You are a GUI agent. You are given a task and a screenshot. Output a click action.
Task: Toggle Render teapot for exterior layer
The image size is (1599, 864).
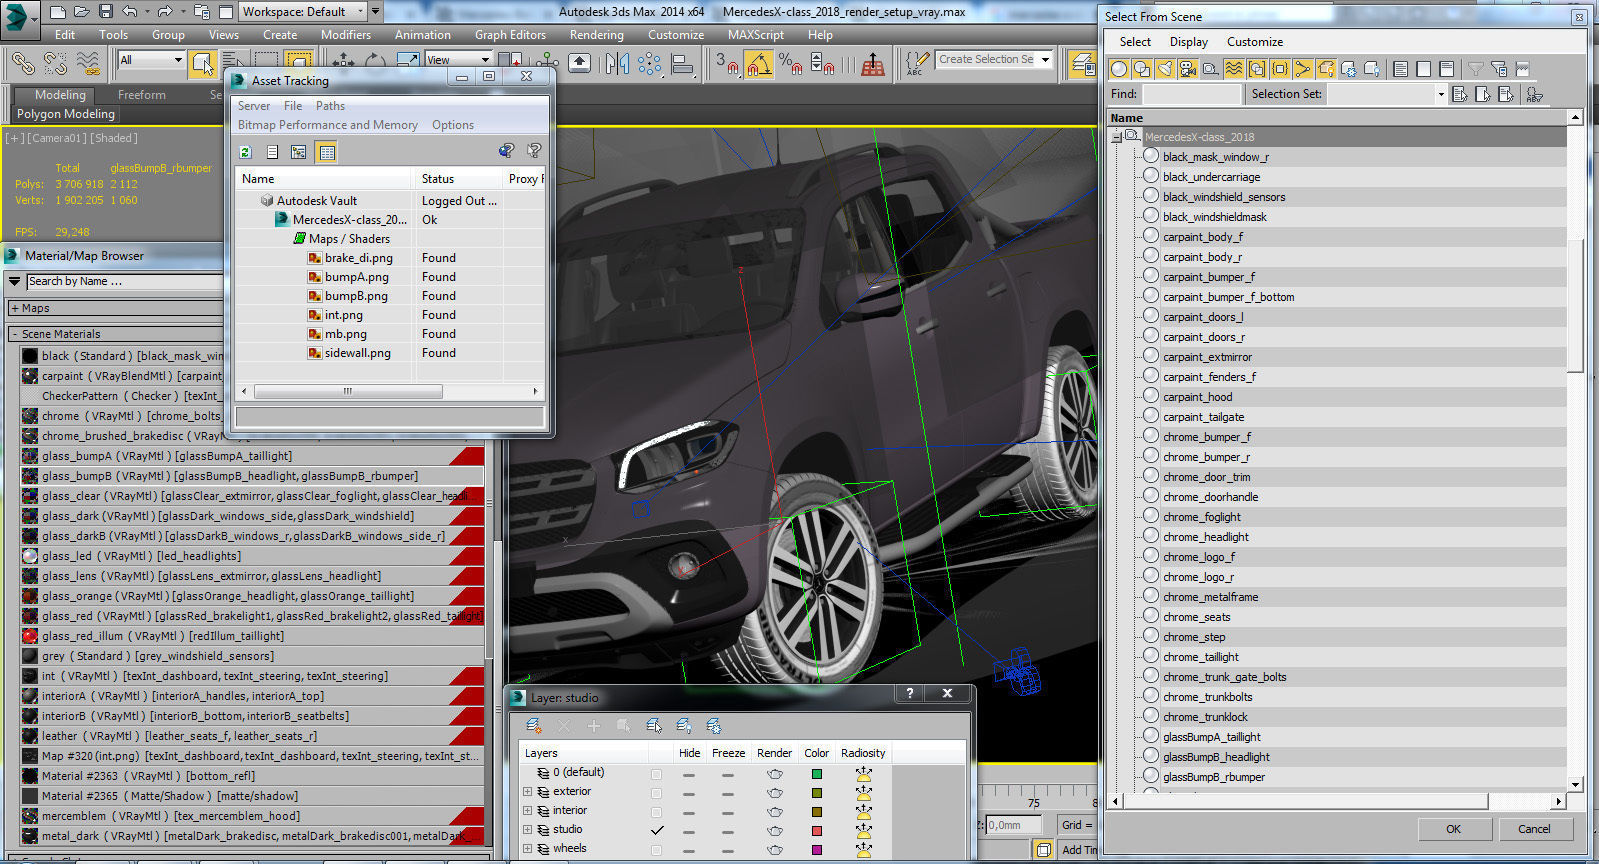774,792
